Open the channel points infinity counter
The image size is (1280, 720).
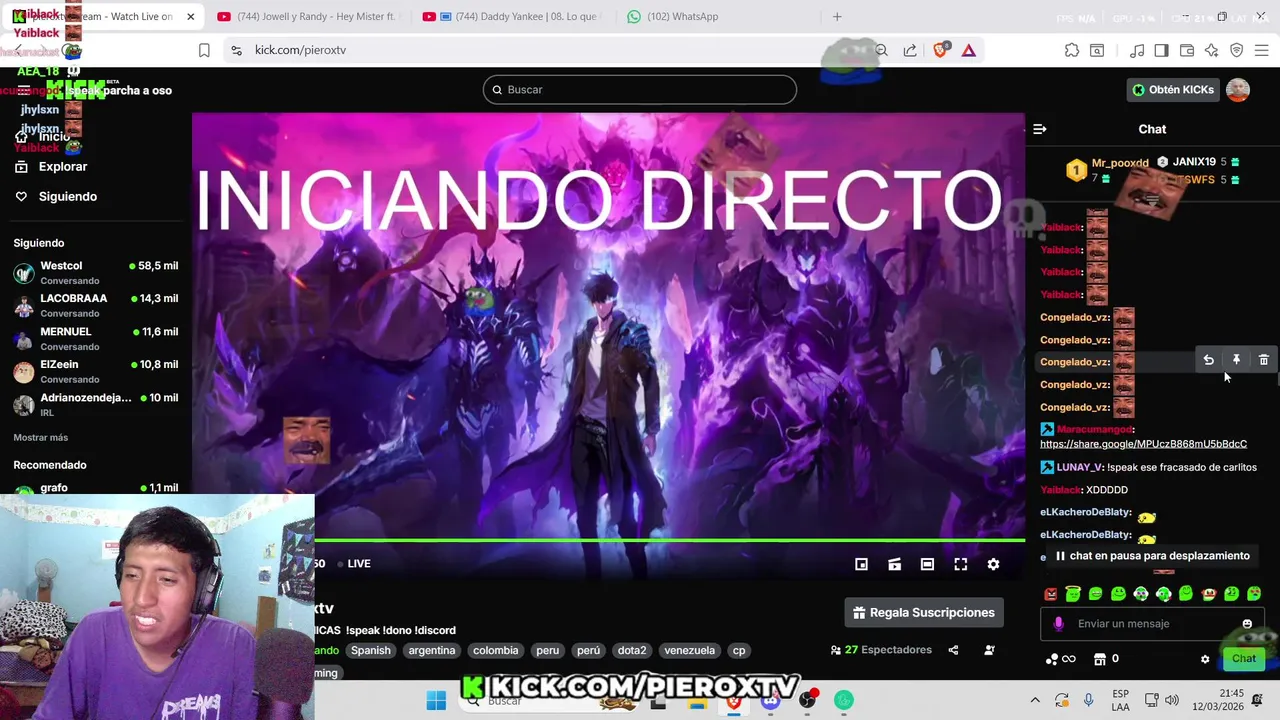pos(1060,659)
